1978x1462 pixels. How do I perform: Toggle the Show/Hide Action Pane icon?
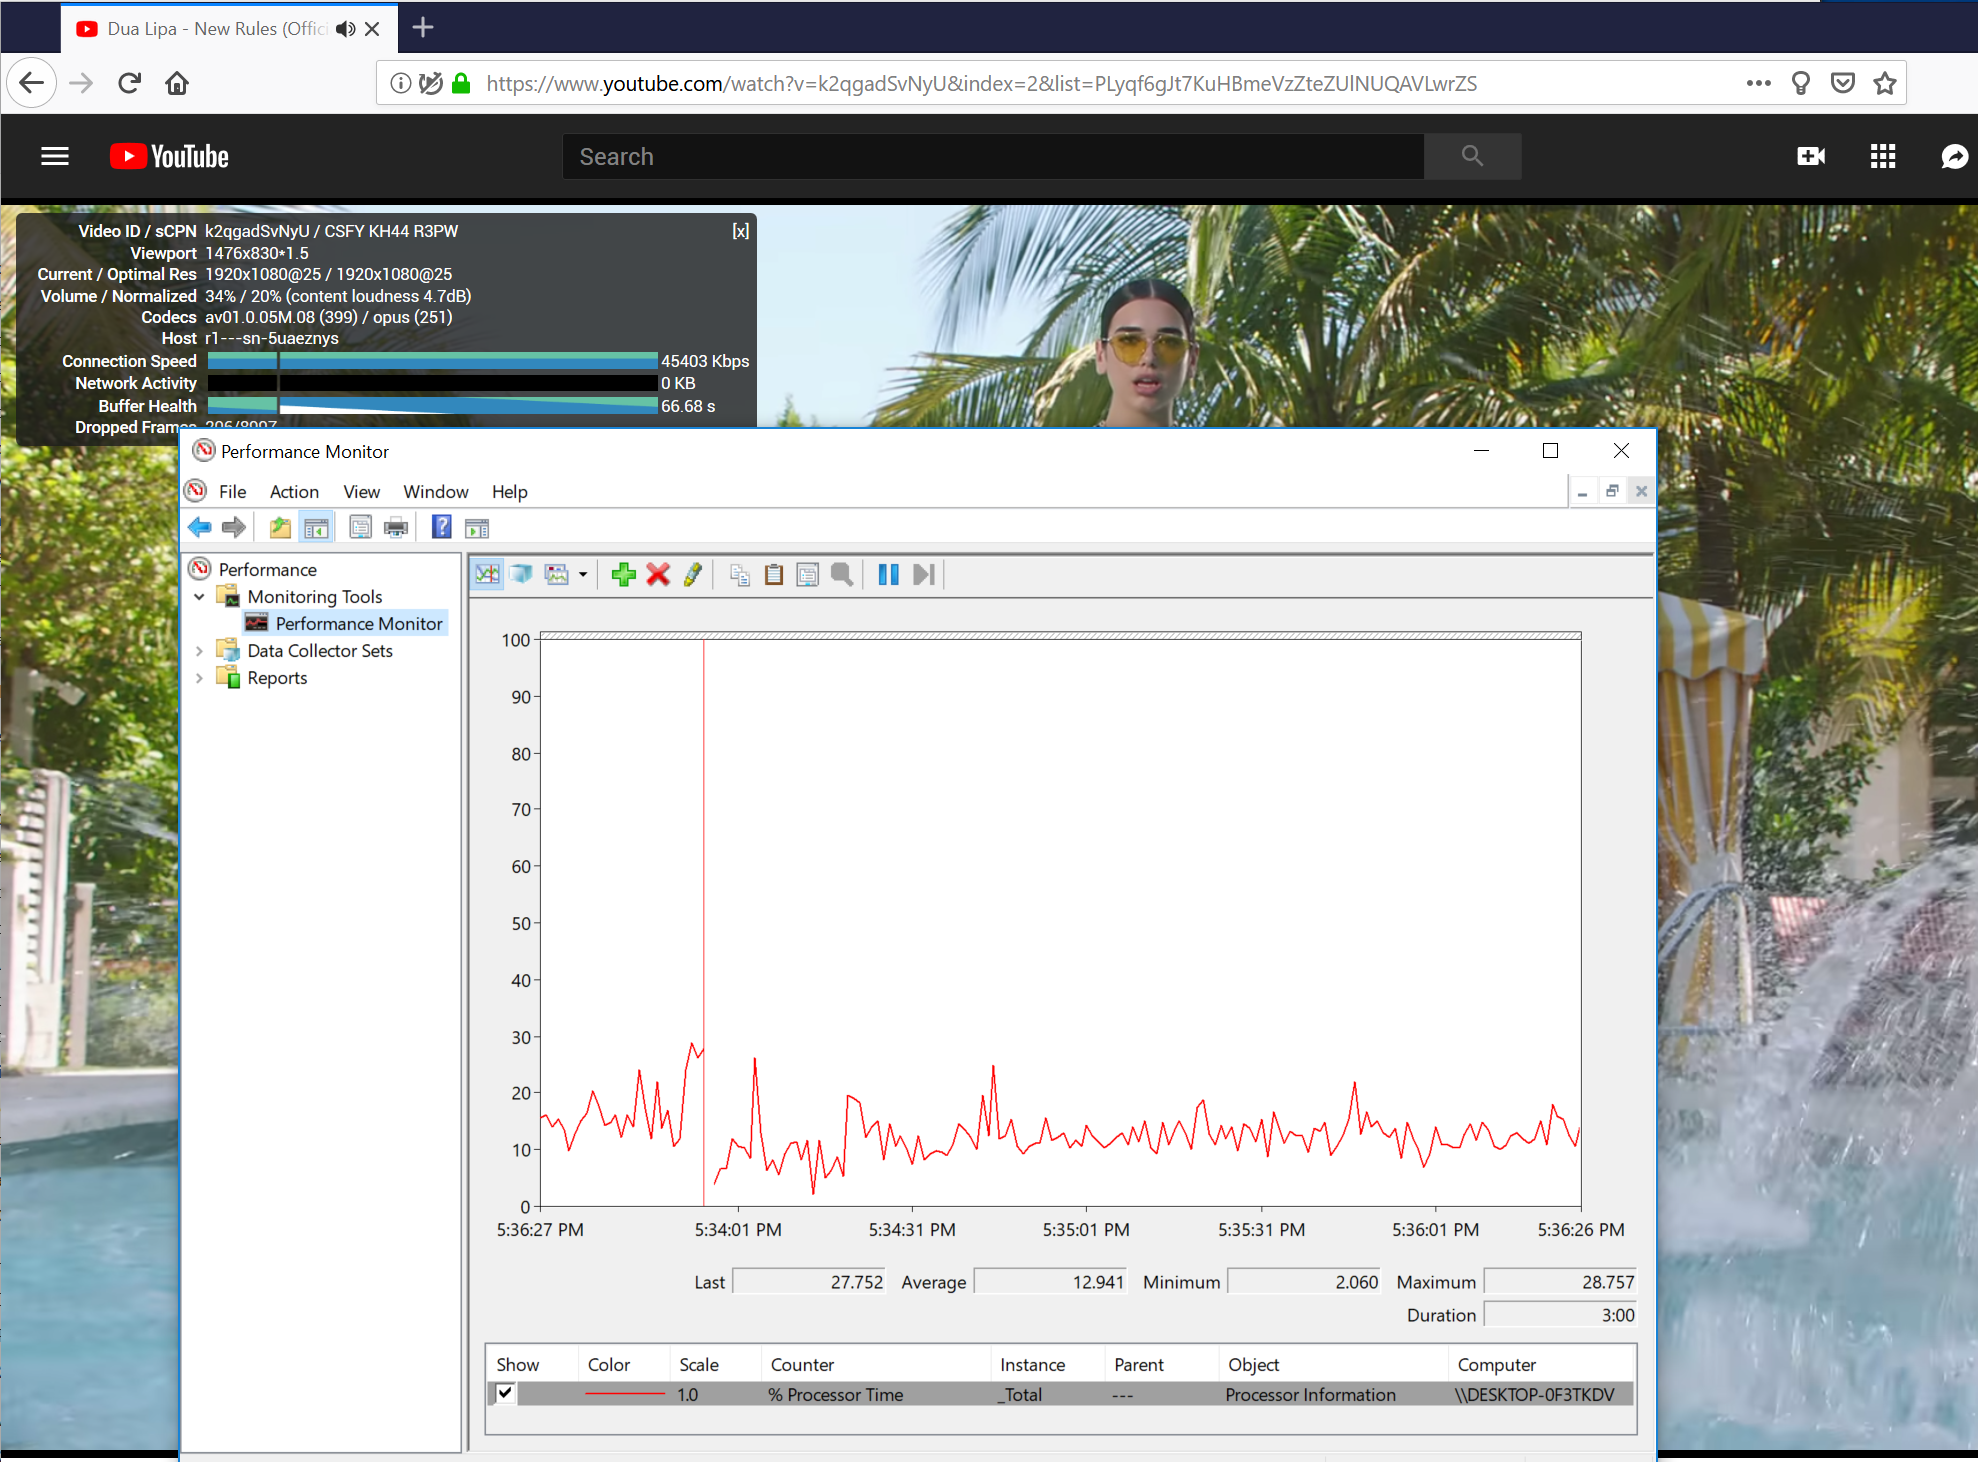coord(477,527)
